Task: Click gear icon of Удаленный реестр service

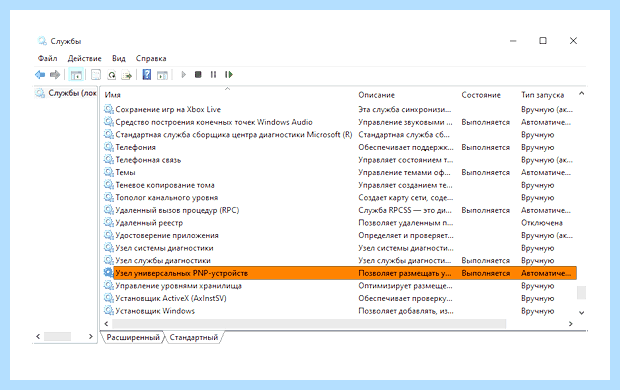Action: point(109,223)
